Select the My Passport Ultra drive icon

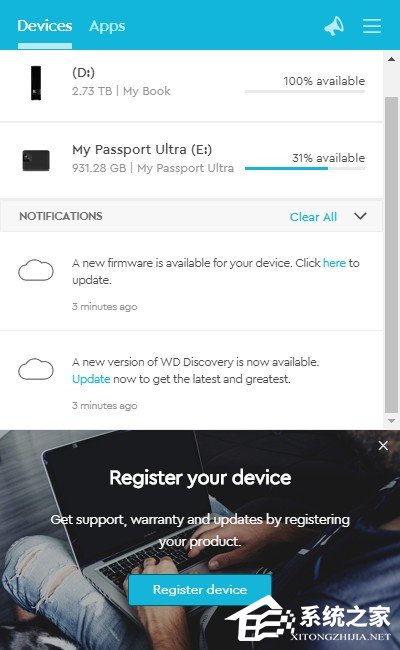click(x=36, y=160)
